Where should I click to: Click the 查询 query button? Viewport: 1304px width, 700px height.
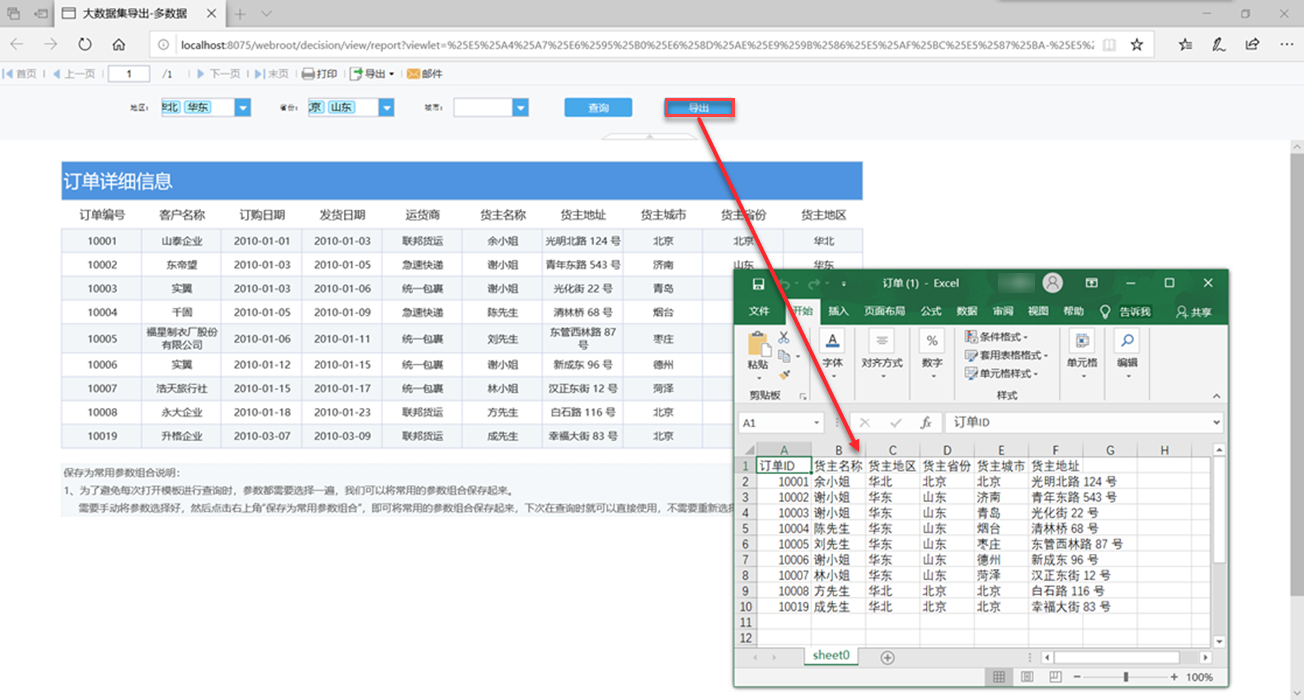pos(598,108)
